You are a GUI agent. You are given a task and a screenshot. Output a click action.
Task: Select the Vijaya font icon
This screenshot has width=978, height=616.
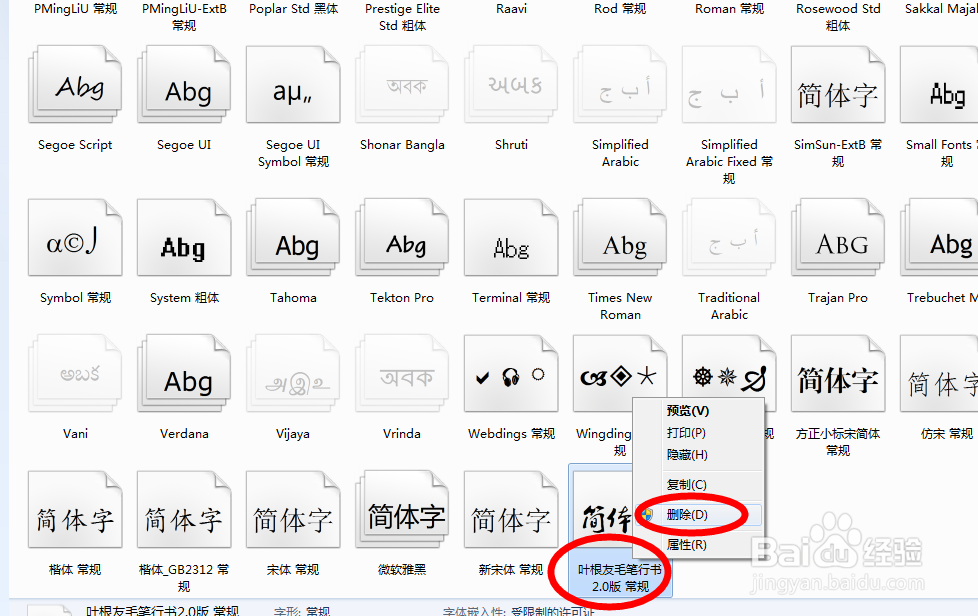tap(293, 373)
